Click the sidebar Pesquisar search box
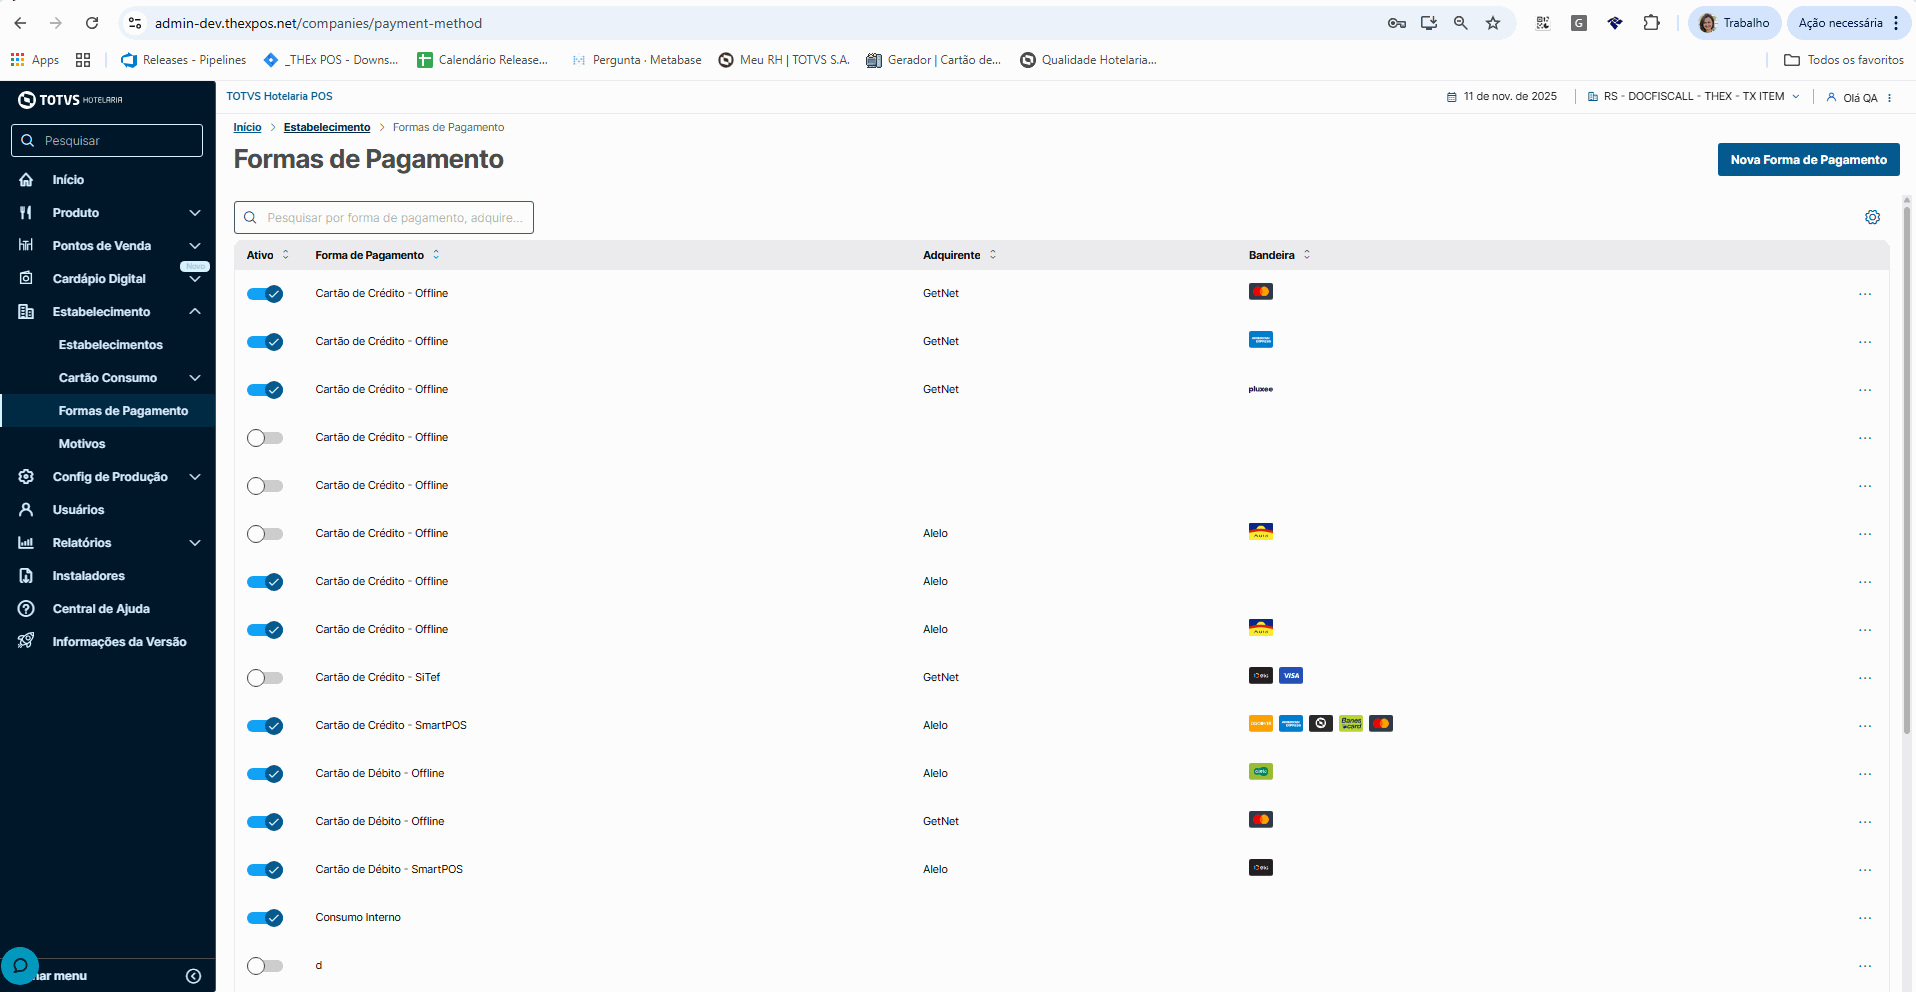The height and width of the screenshot is (992, 1916). (107, 141)
